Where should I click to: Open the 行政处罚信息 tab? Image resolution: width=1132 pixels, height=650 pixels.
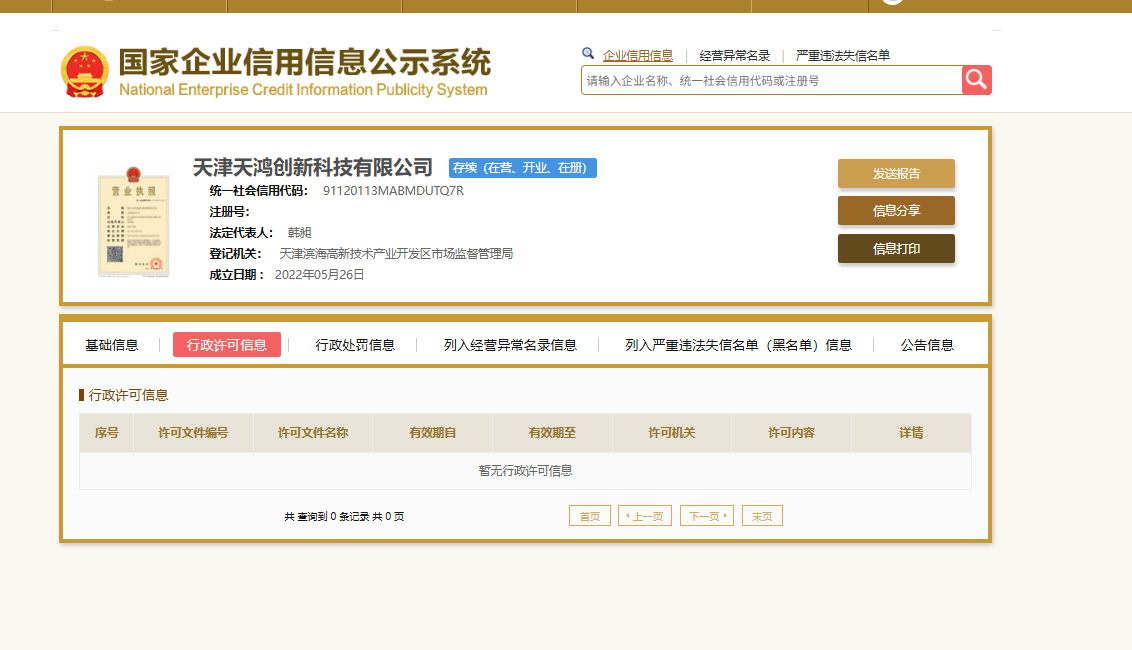[x=355, y=345]
